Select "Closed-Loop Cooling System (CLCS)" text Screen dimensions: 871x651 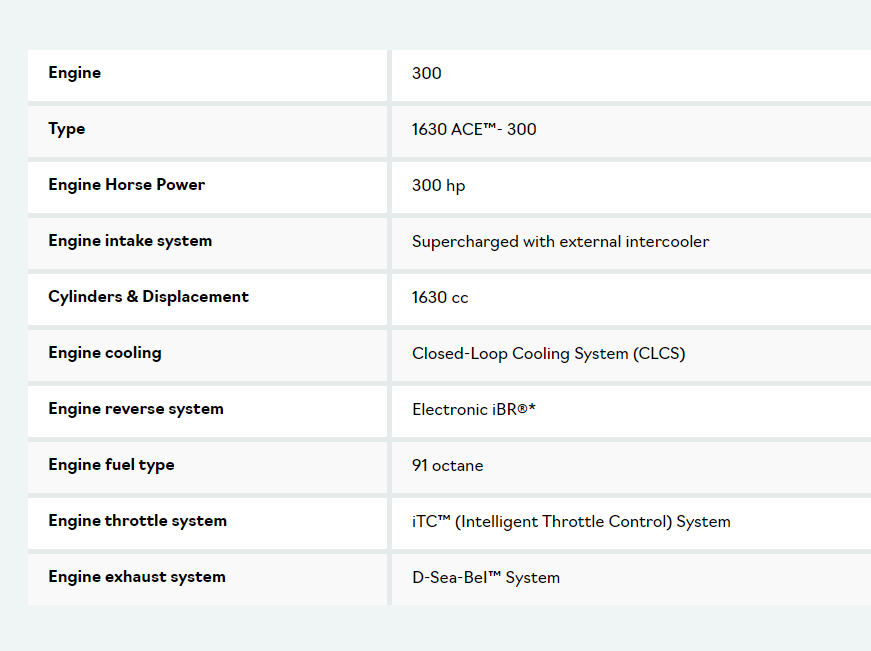point(548,353)
